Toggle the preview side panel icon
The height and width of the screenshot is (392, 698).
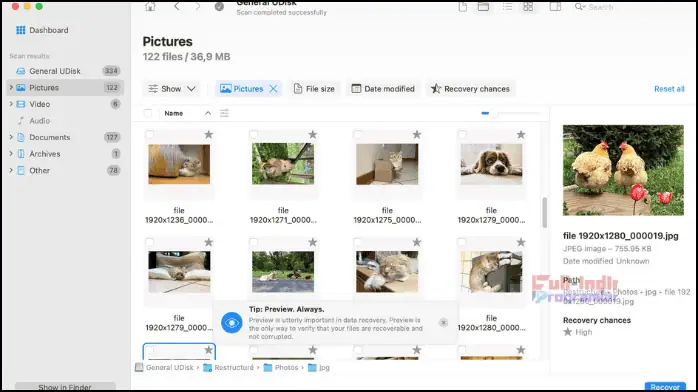[555, 7]
